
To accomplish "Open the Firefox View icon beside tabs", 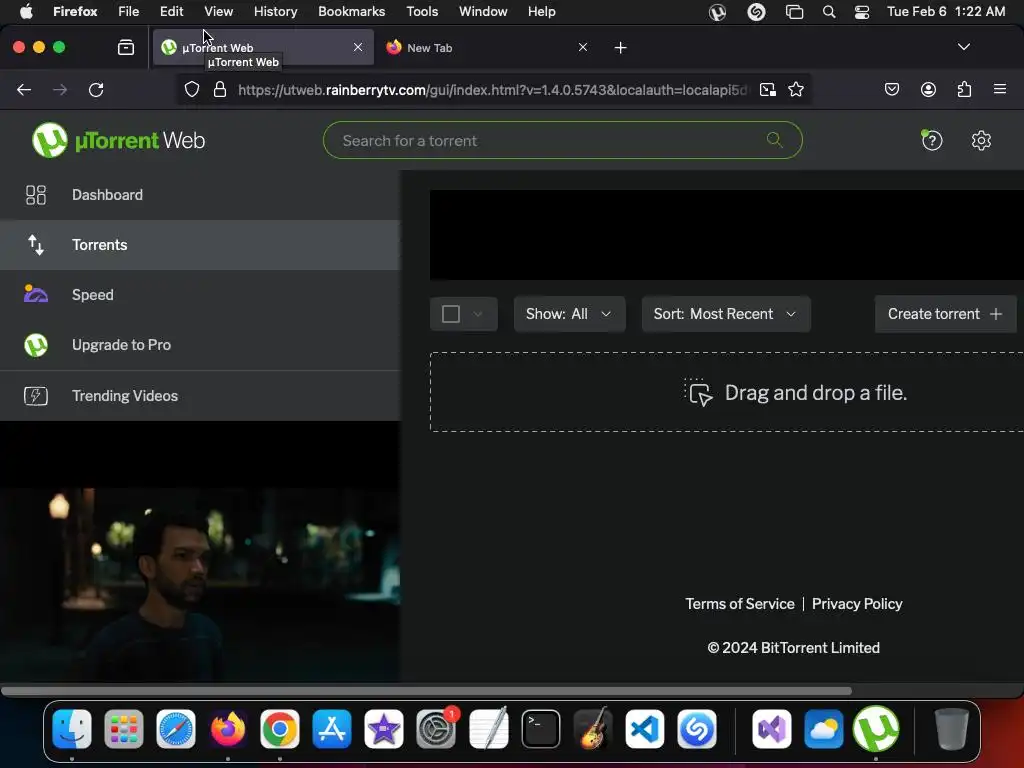I will tap(126, 47).
